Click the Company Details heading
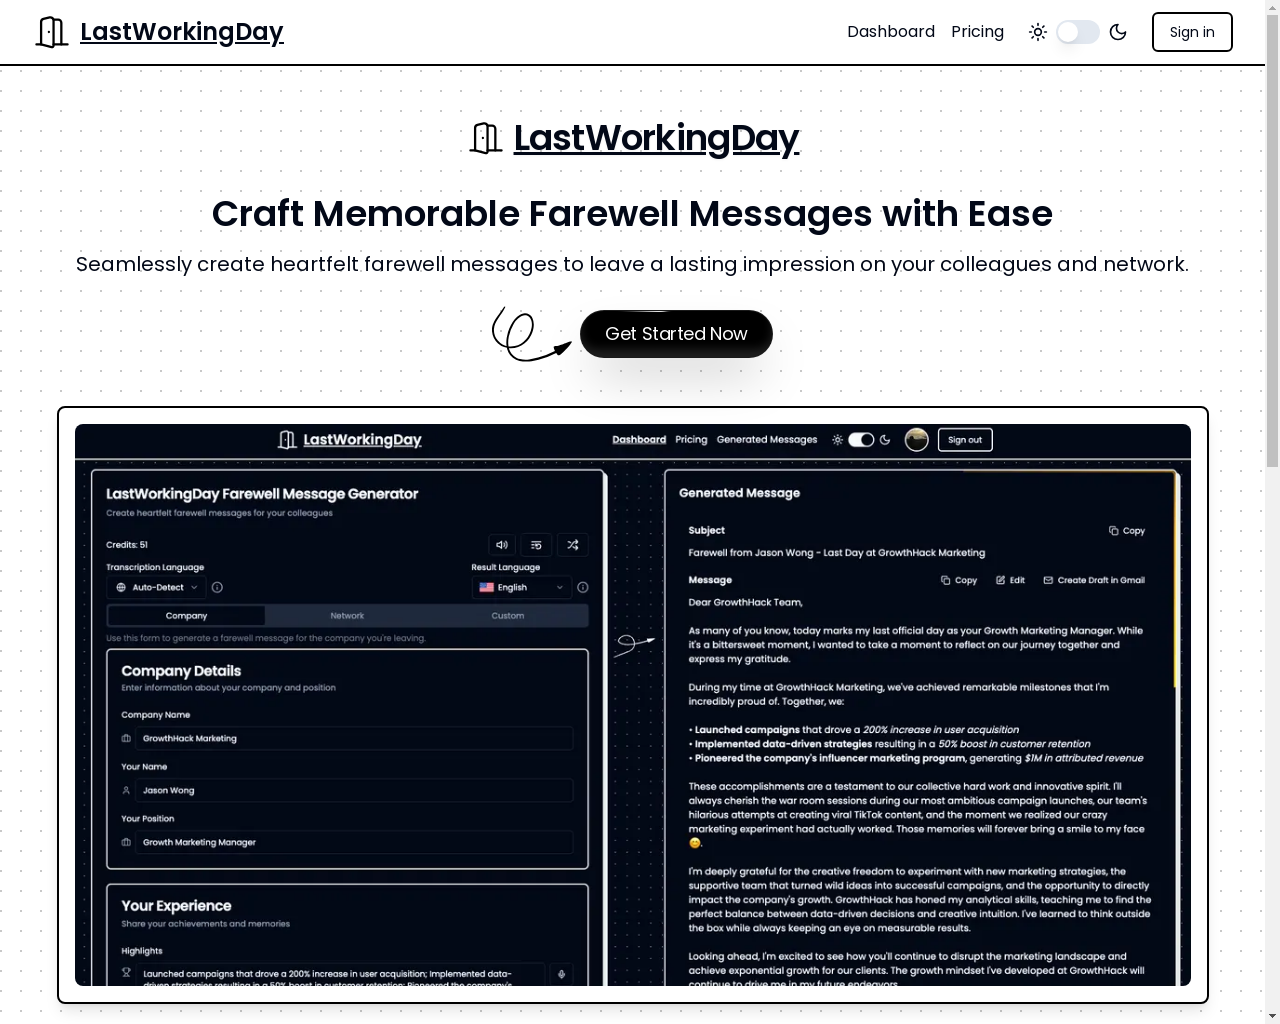Viewport: 1280px width, 1024px height. [181, 671]
